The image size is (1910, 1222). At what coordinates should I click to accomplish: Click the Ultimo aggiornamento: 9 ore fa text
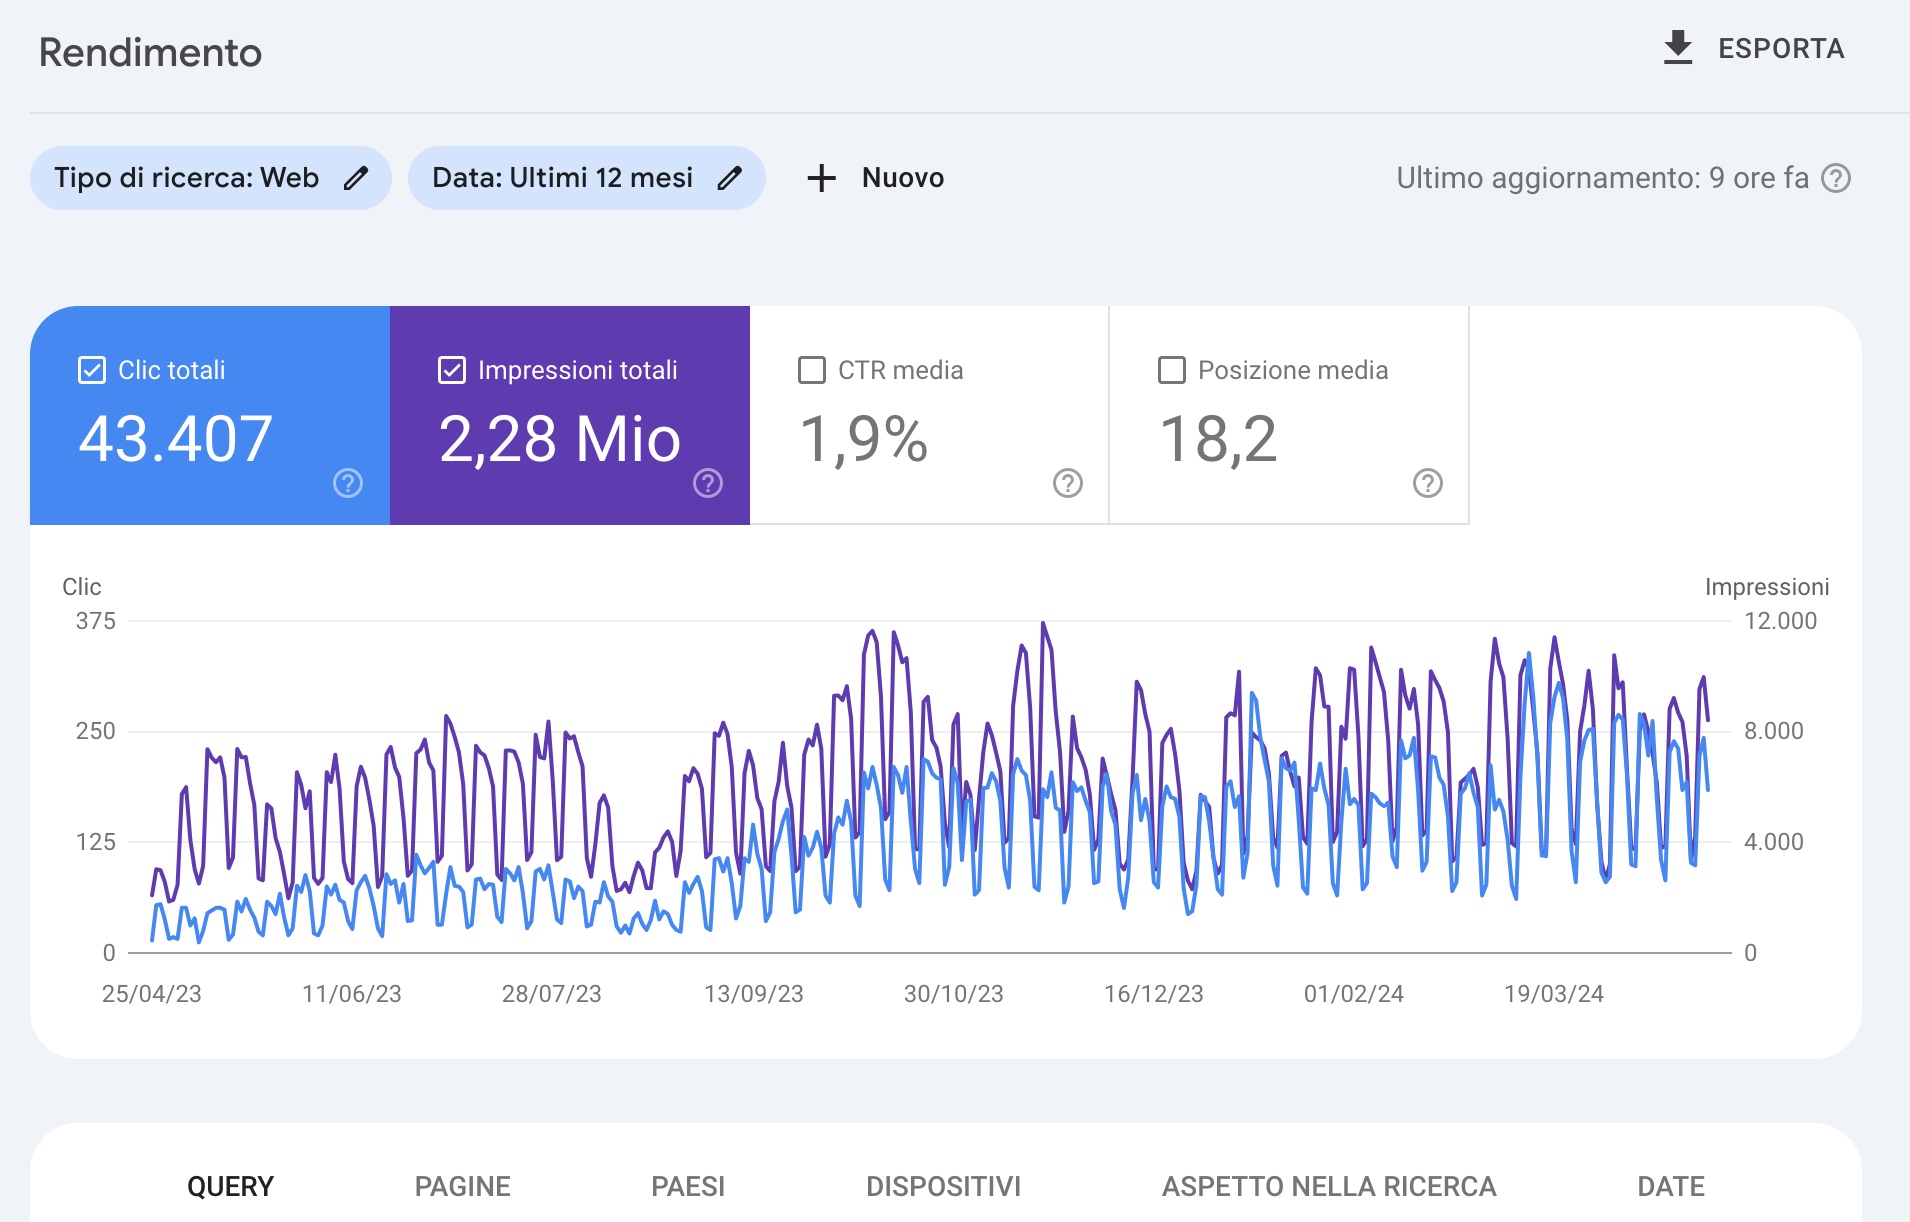(x=1603, y=178)
